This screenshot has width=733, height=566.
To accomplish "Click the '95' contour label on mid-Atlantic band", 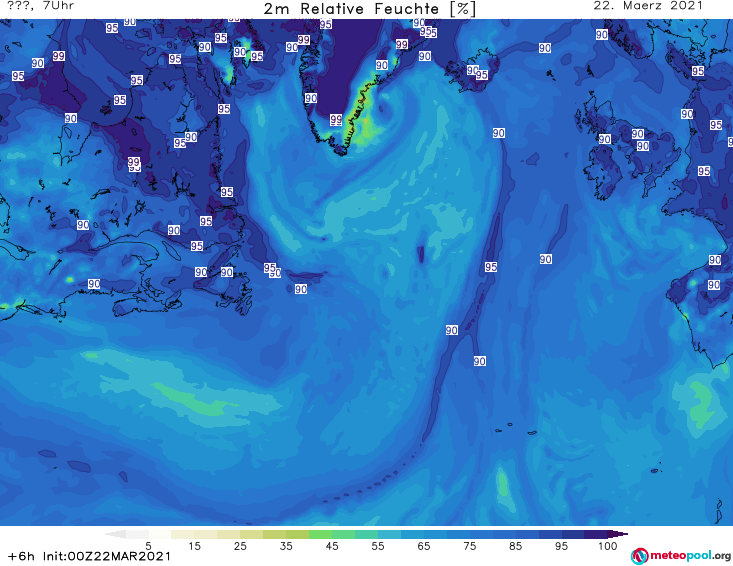I will click(490, 267).
